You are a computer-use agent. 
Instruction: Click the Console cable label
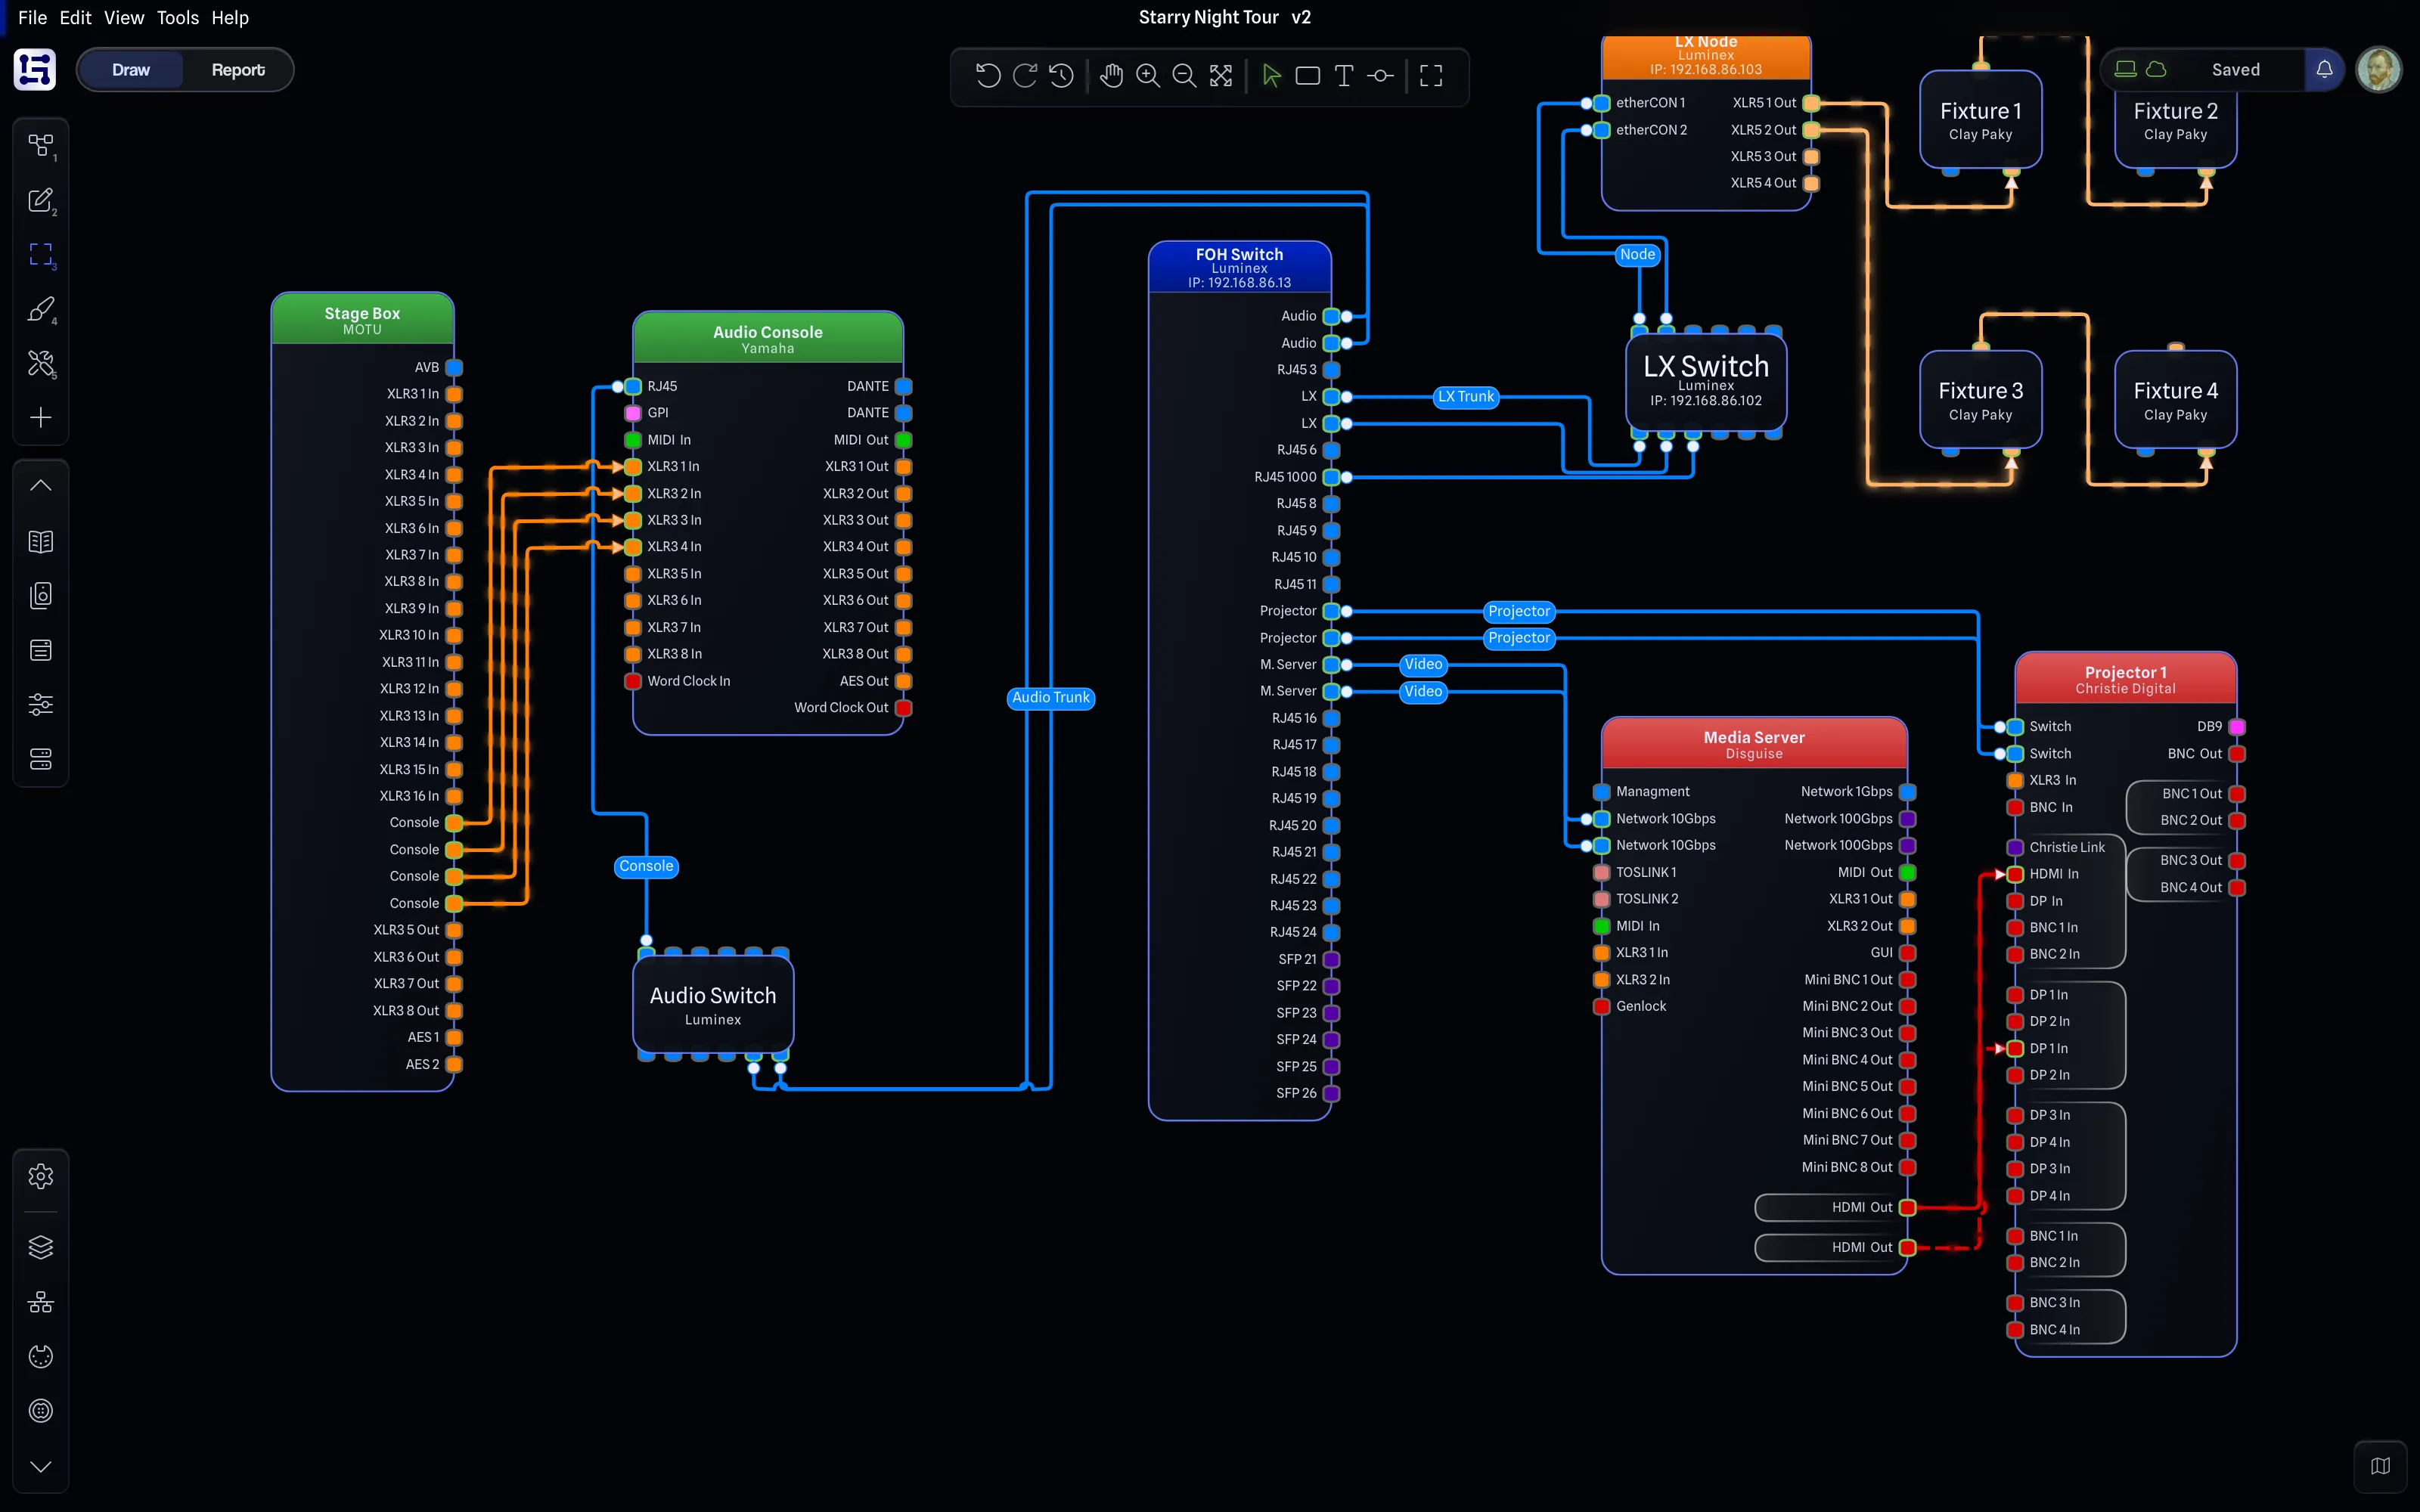coord(646,866)
